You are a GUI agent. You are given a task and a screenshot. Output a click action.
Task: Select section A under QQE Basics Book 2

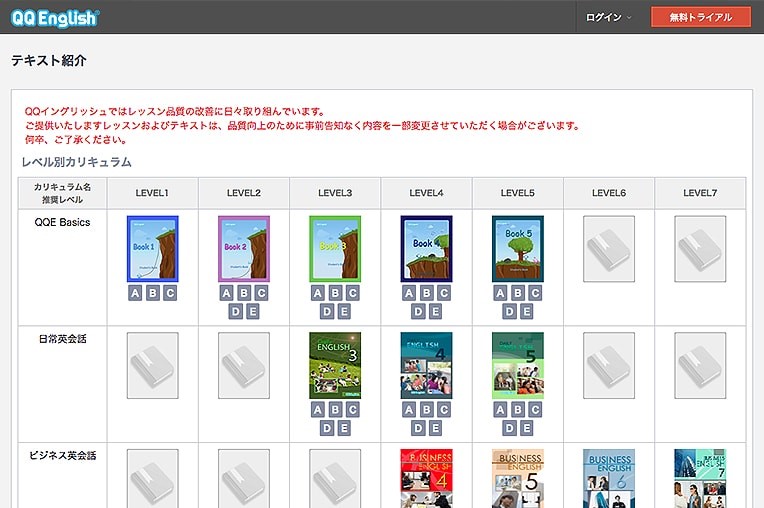pos(227,293)
